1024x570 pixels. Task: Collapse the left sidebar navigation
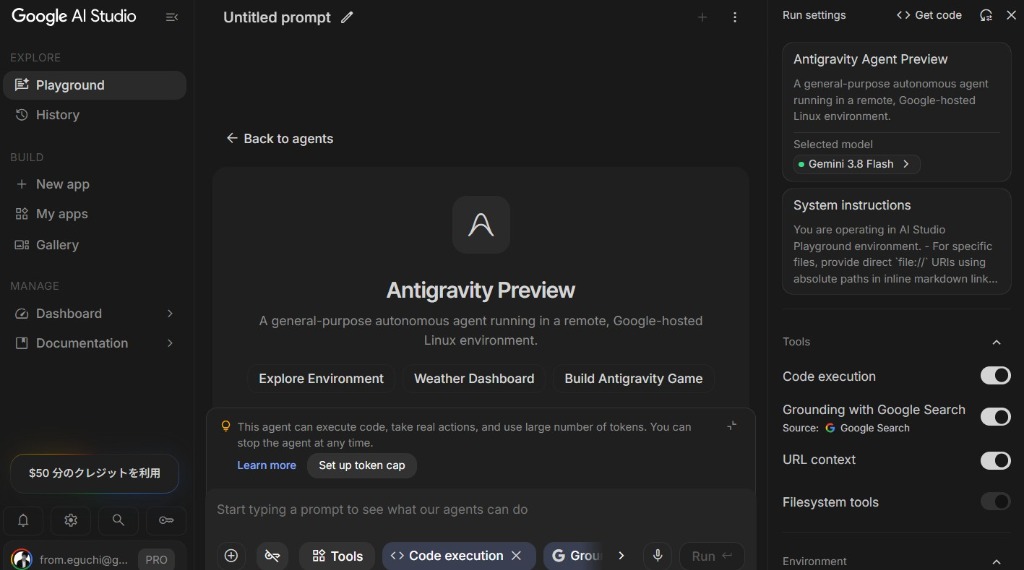[x=172, y=17]
